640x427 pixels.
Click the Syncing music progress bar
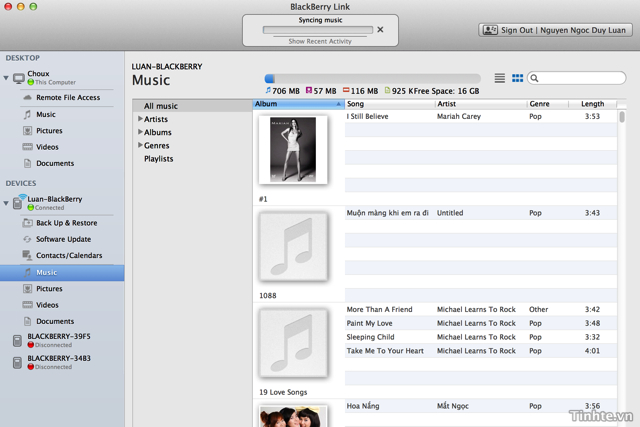tap(318, 30)
